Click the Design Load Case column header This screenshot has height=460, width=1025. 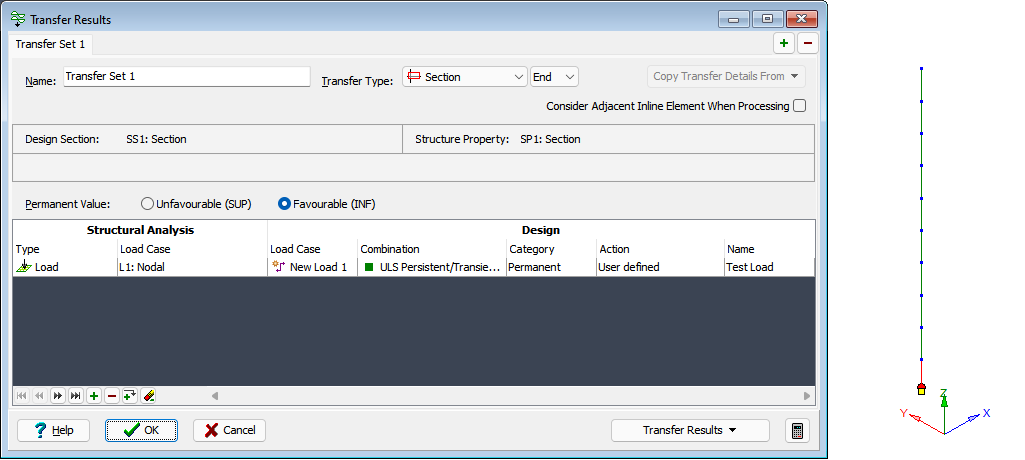tap(312, 249)
